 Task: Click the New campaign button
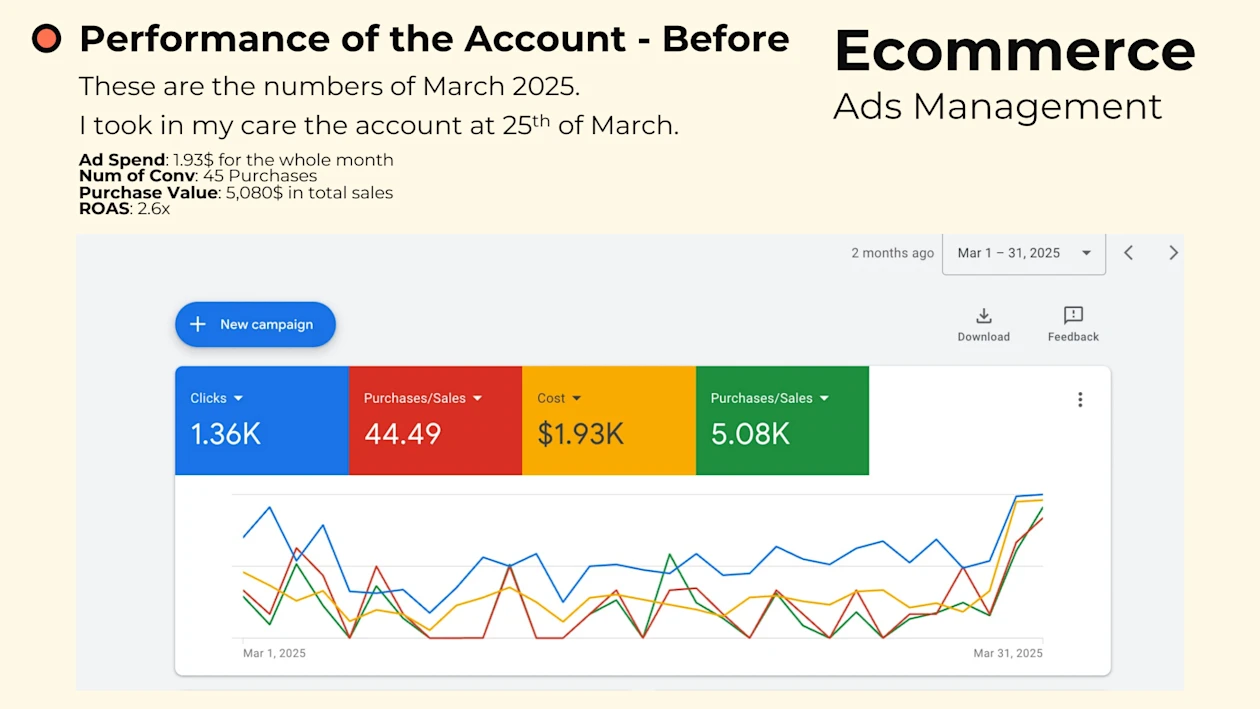255,325
